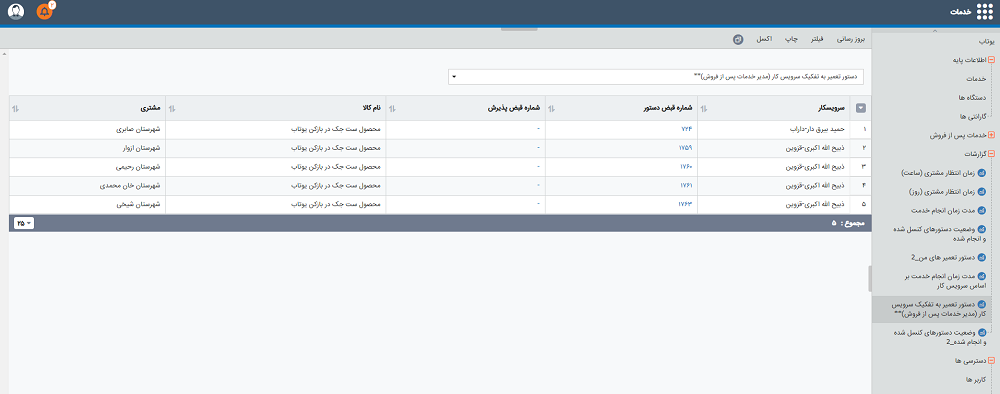The height and width of the screenshot is (394, 1000).
Task: Collapse the sidebar with the top chevron
Action: (935, 31)
